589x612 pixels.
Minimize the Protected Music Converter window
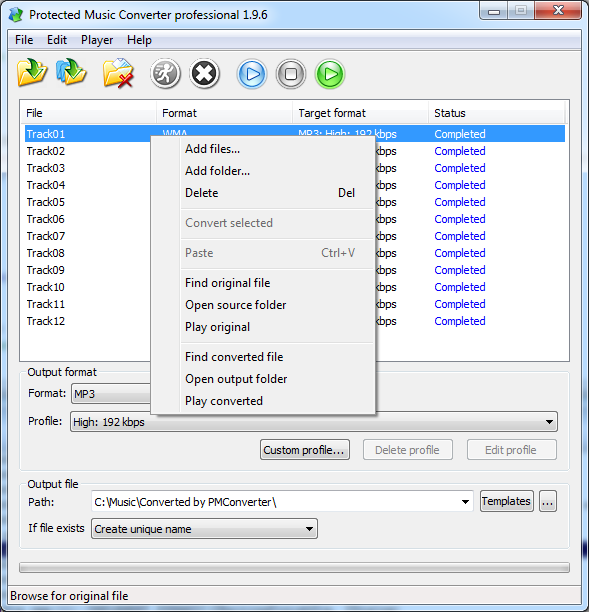point(494,11)
